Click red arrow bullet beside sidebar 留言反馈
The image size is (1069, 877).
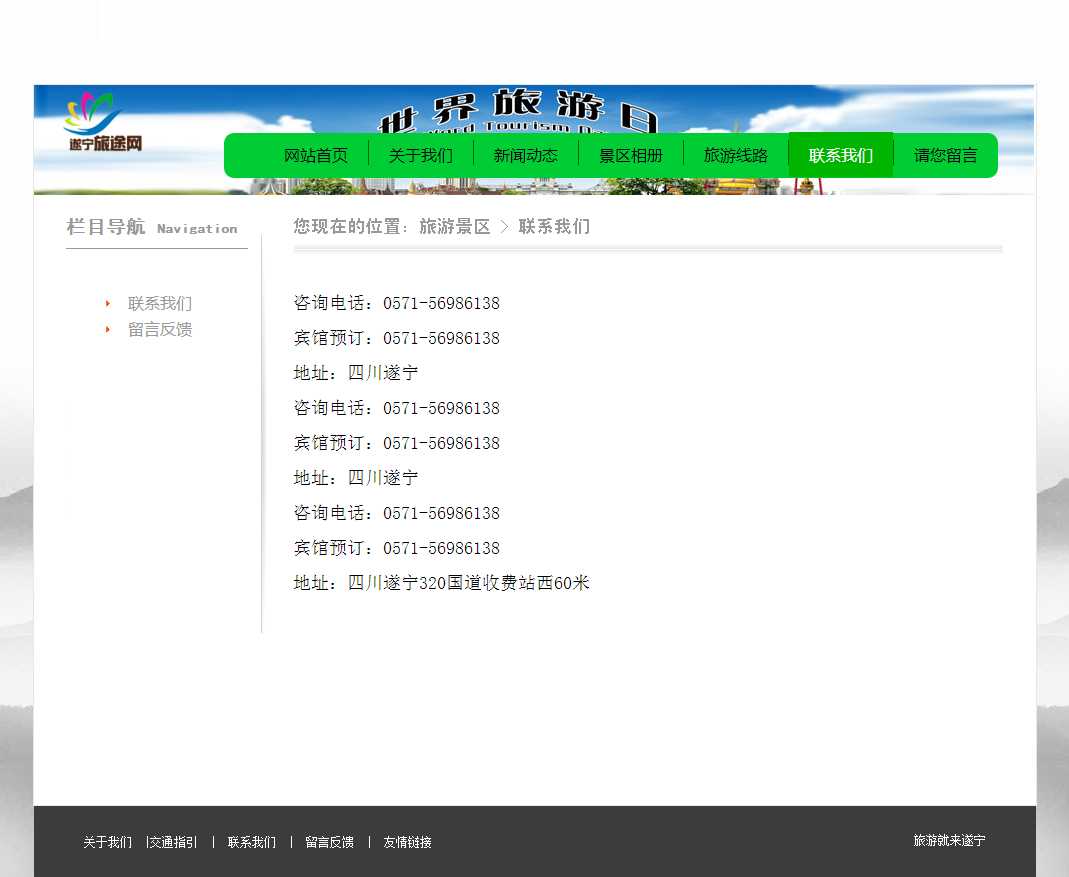108,330
